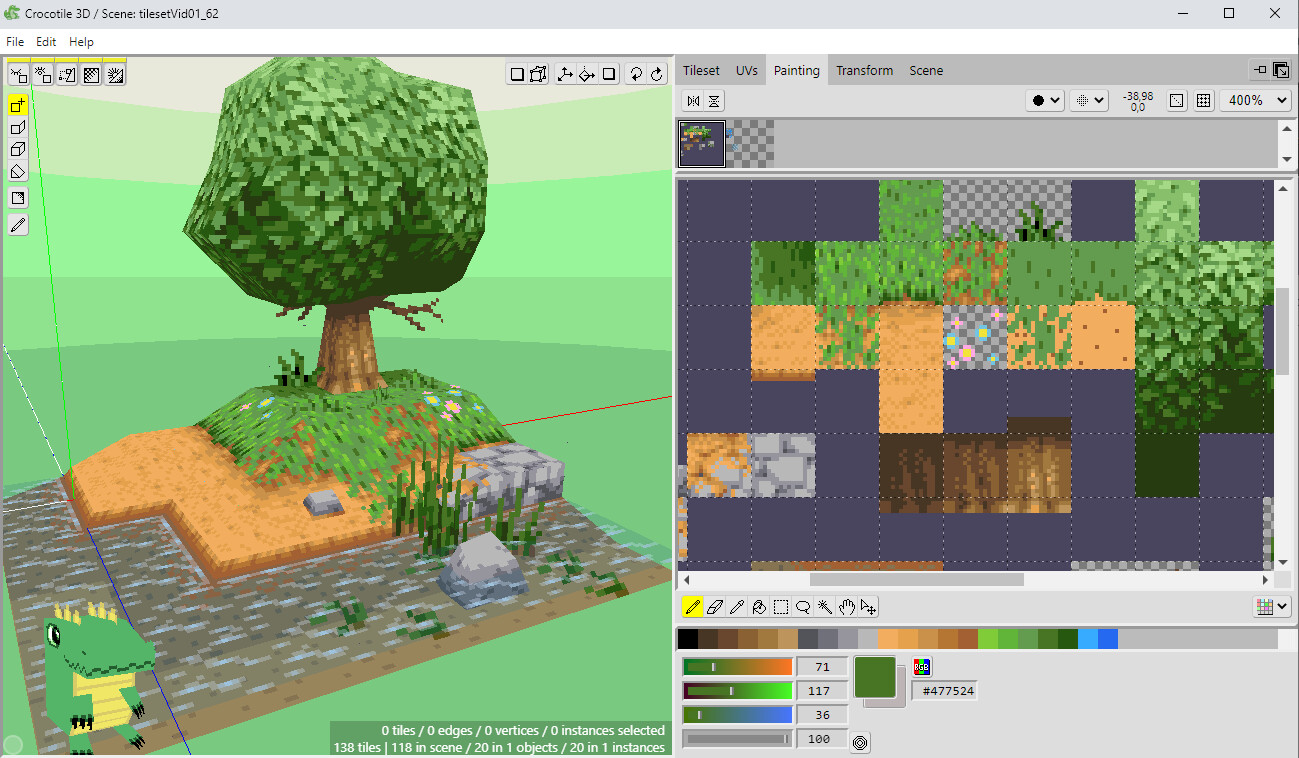This screenshot has width=1299, height=758.
Task: Click the undo rotation arrow in the viewport toolbar
Action: click(x=635, y=73)
